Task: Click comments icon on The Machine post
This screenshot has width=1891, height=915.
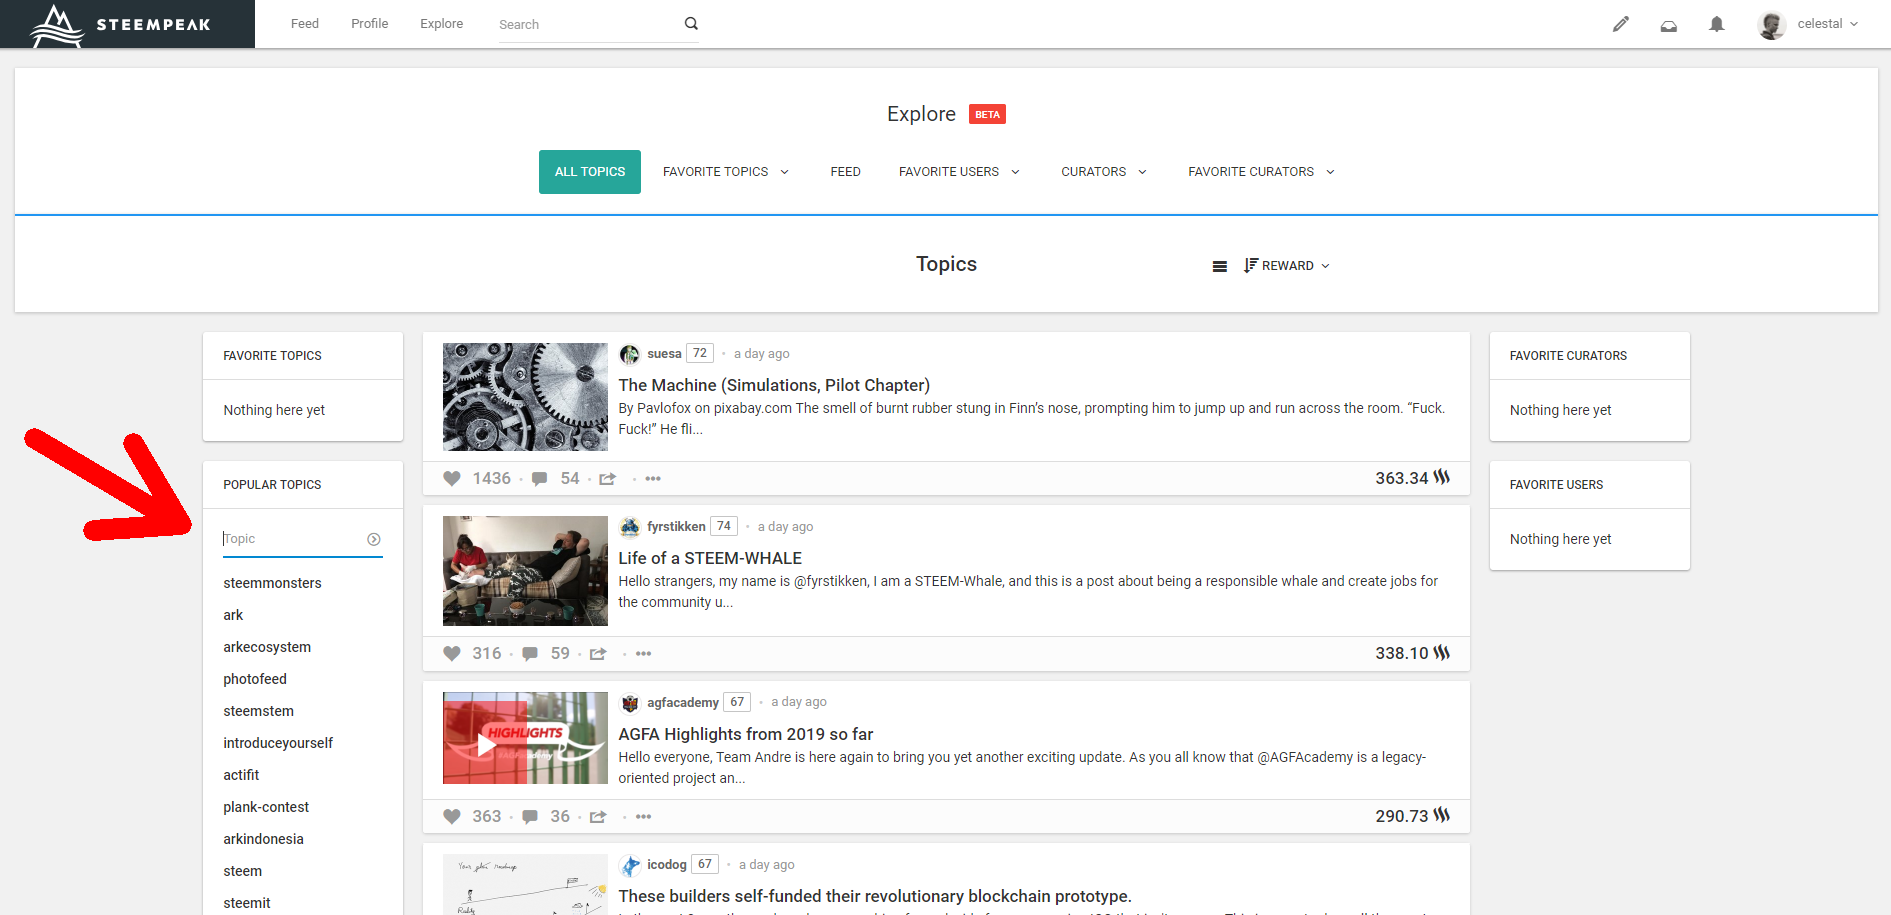Action: (540, 479)
